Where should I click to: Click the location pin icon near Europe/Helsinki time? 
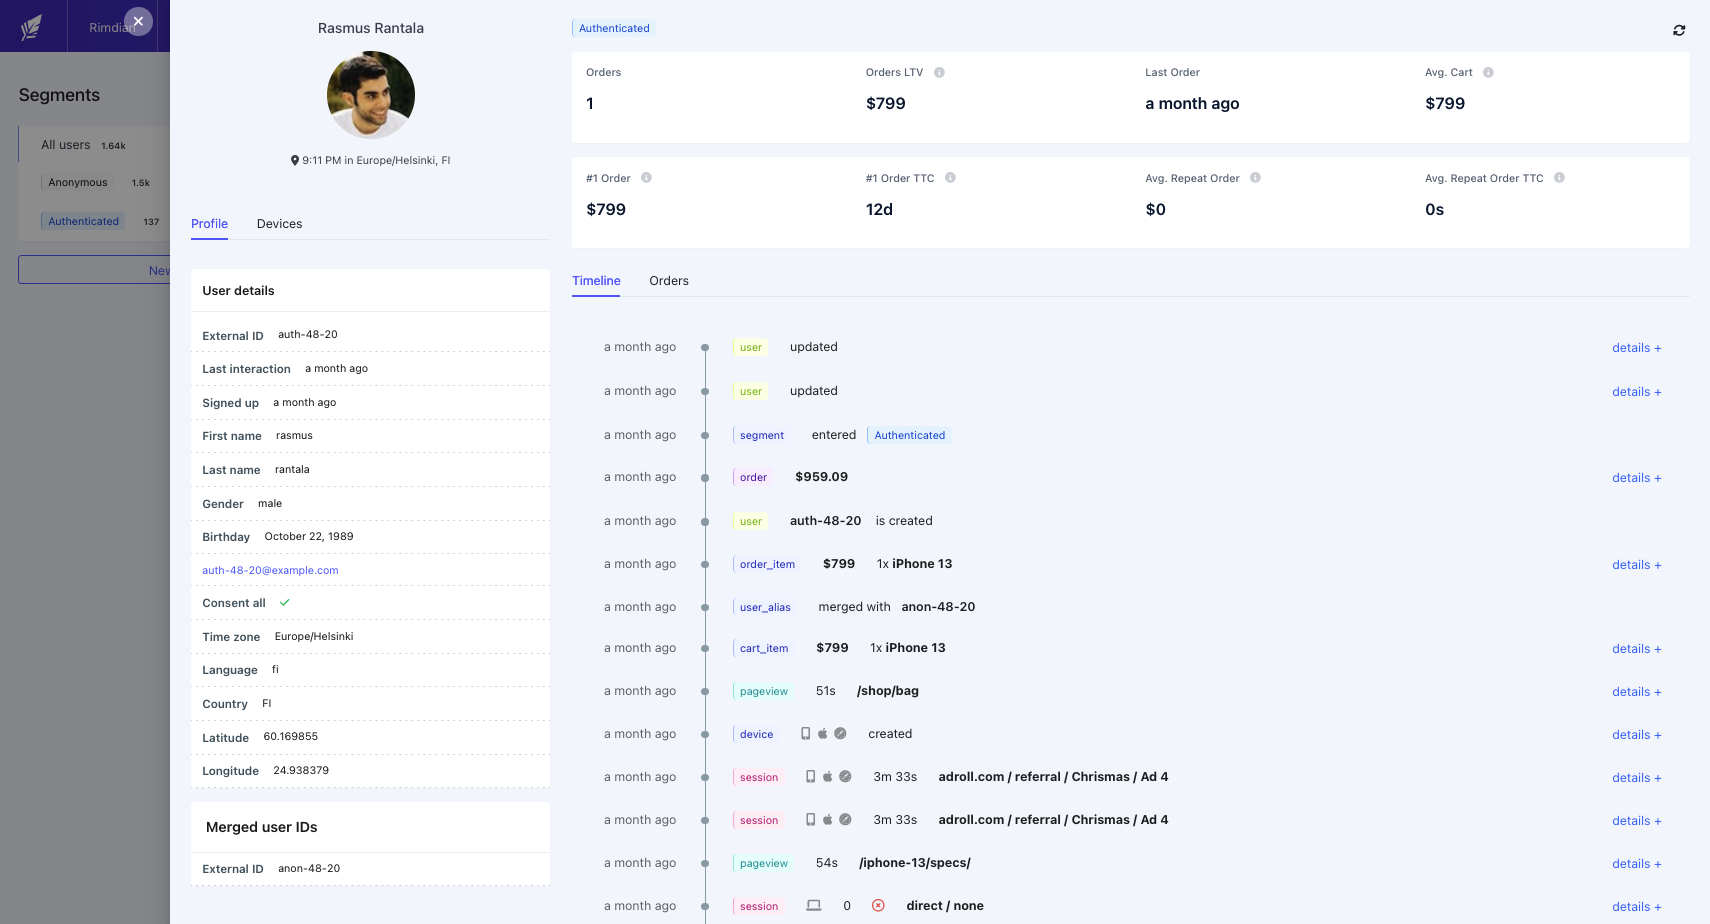coord(294,160)
